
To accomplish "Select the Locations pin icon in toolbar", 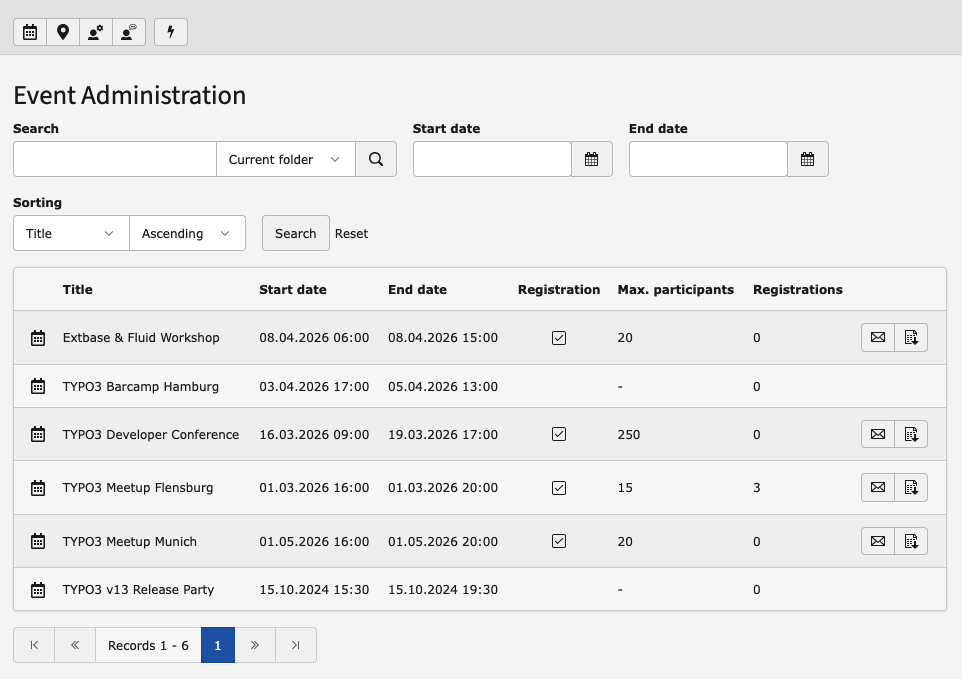I will (62, 31).
